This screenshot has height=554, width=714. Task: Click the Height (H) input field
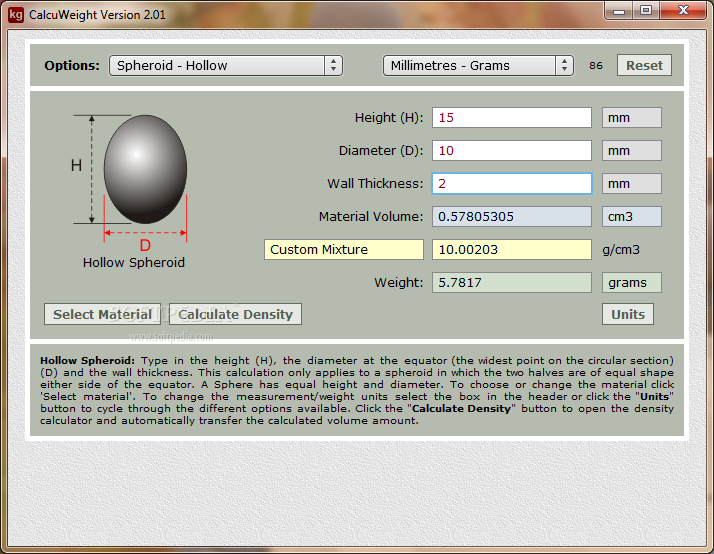(512, 117)
